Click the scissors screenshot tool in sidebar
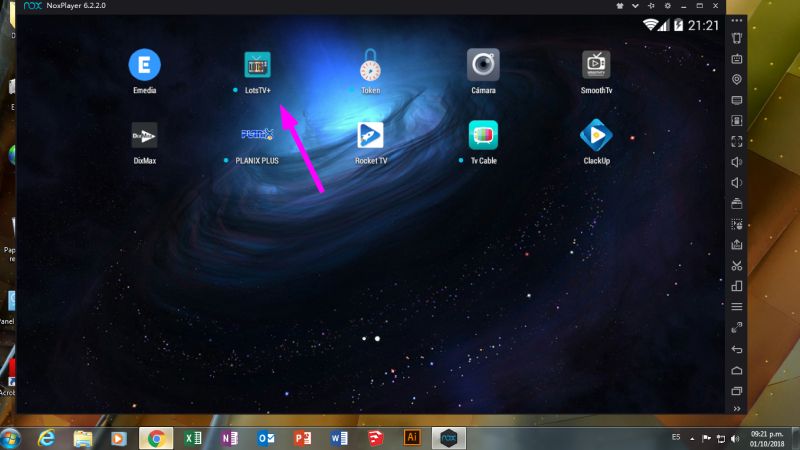This screenshot has width=800, height=450. pyautogui.click(x=737, y=265)
